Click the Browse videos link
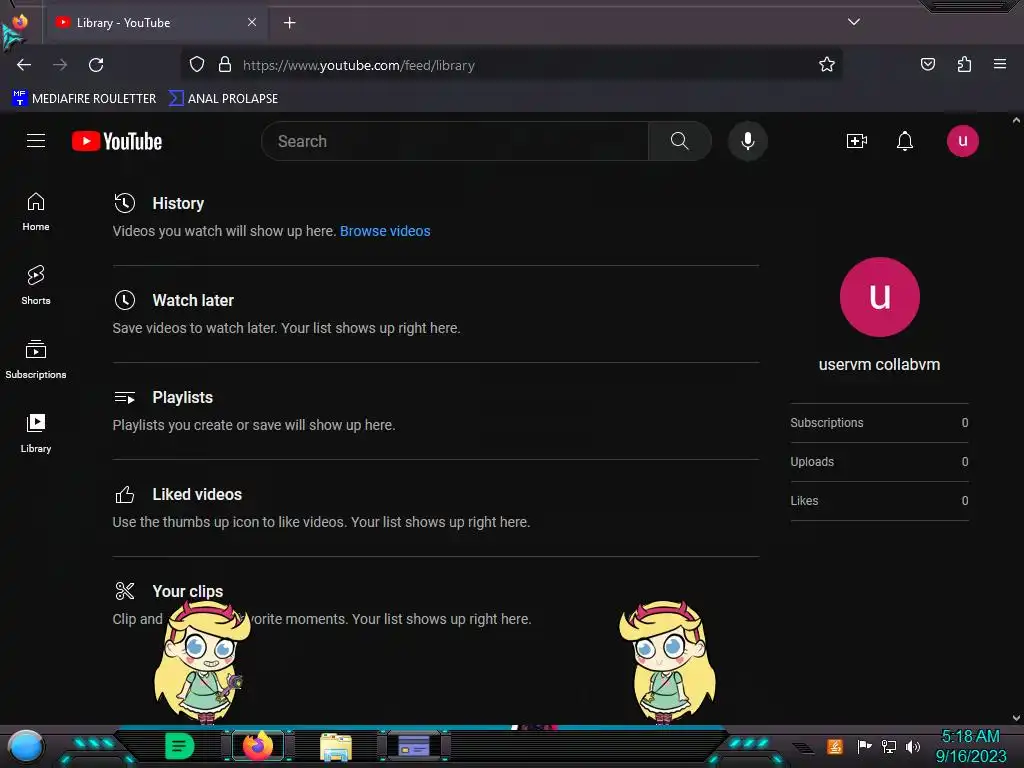This screenshot has width=1024, height=768. point(385,231)
